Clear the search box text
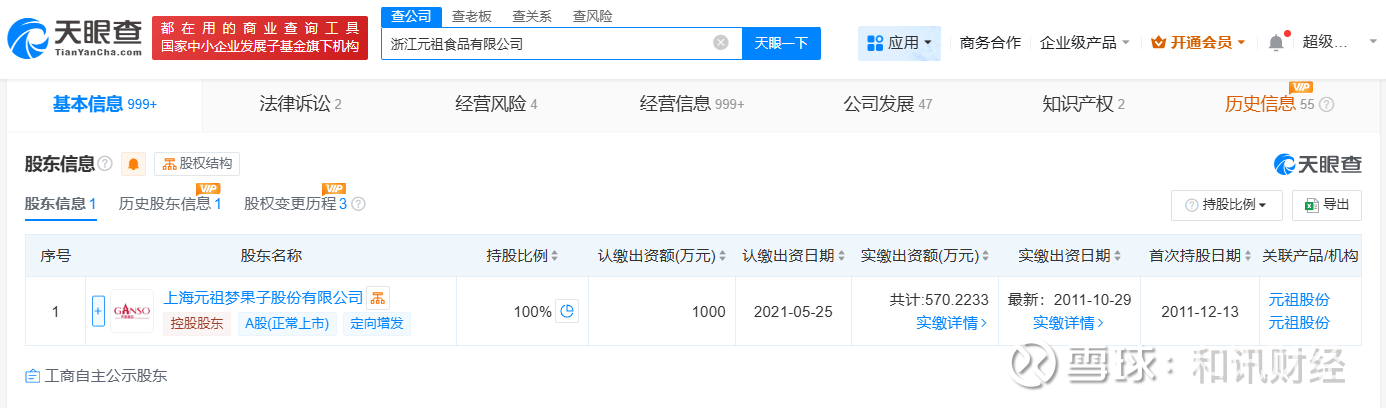The width and height of the screenshot is (1386, 408). (720, 43)
